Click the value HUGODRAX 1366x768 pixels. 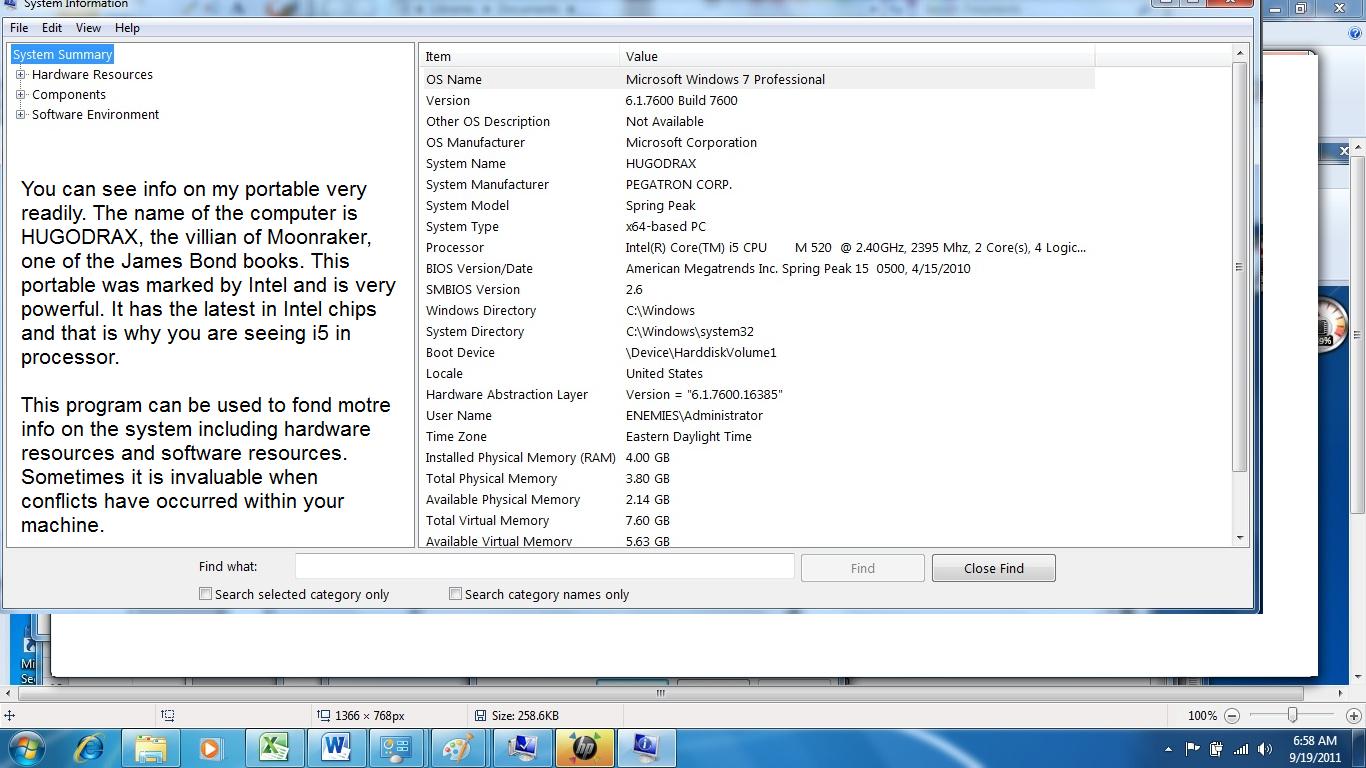(661, 163)
